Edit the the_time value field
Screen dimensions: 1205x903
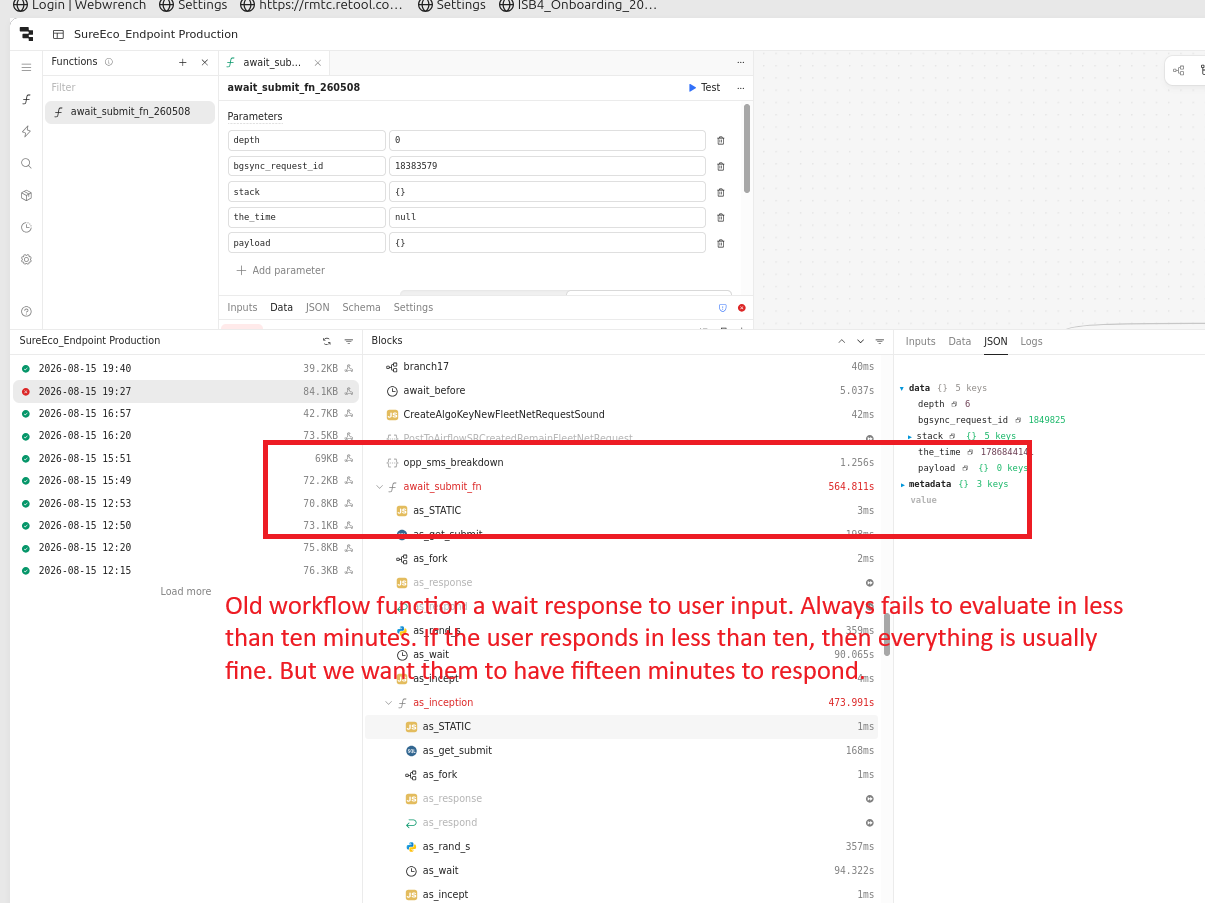[547, 217]
